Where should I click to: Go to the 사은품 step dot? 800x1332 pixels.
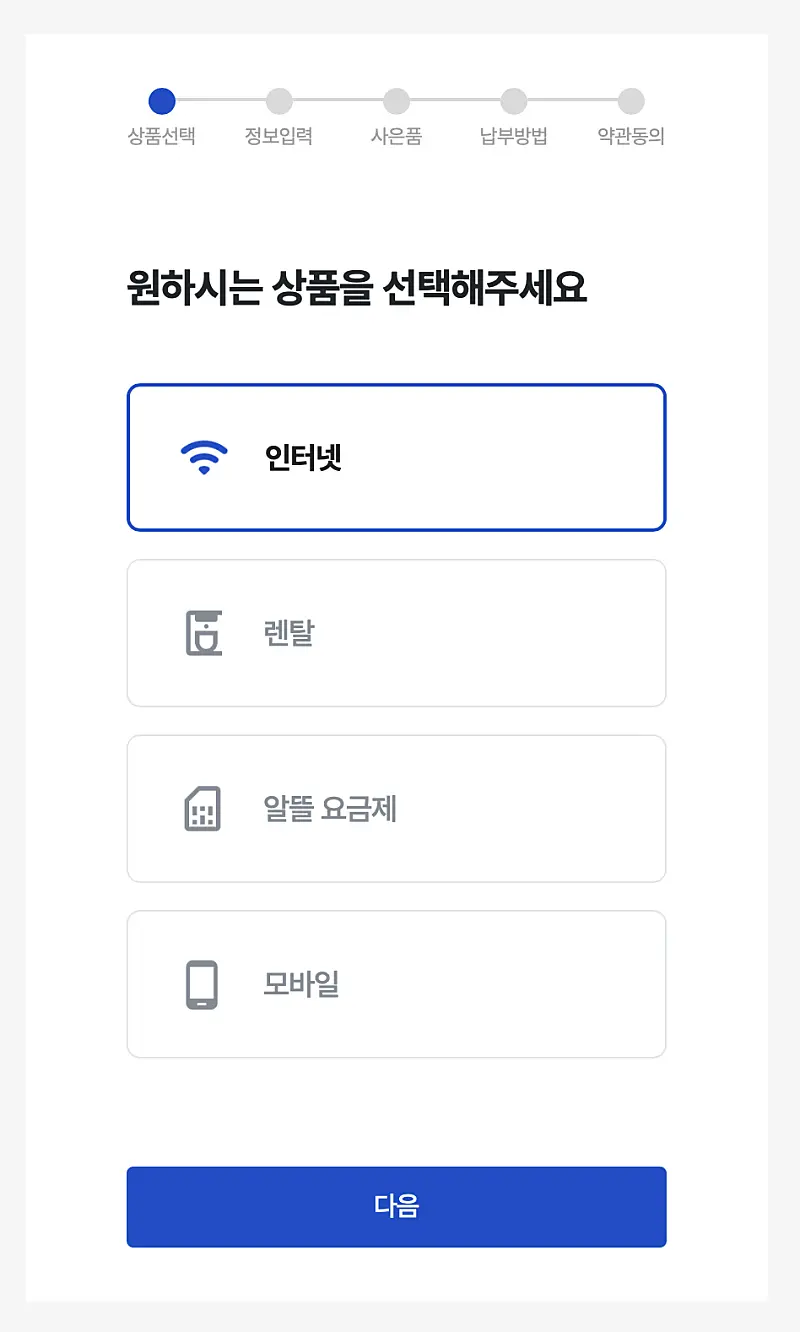397,101
